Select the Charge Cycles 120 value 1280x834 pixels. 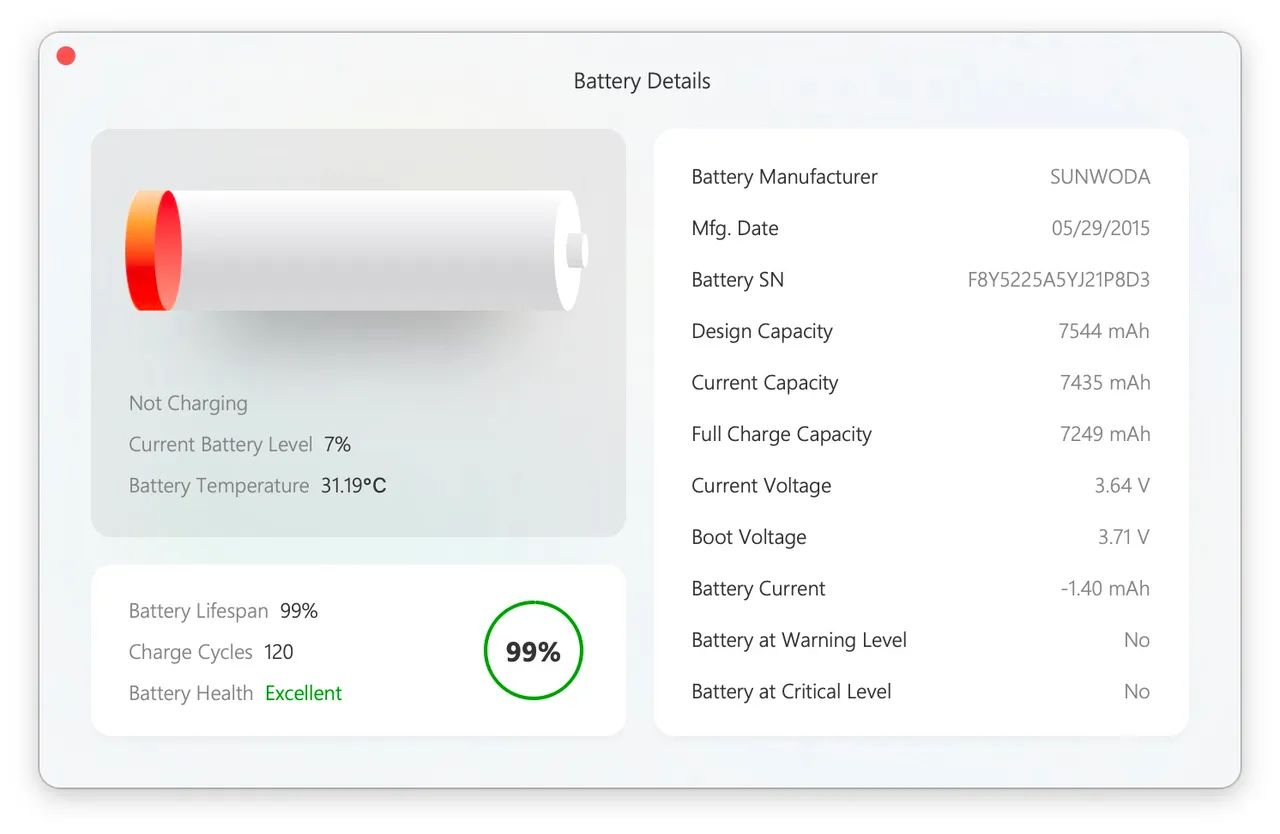pos(279,652)
